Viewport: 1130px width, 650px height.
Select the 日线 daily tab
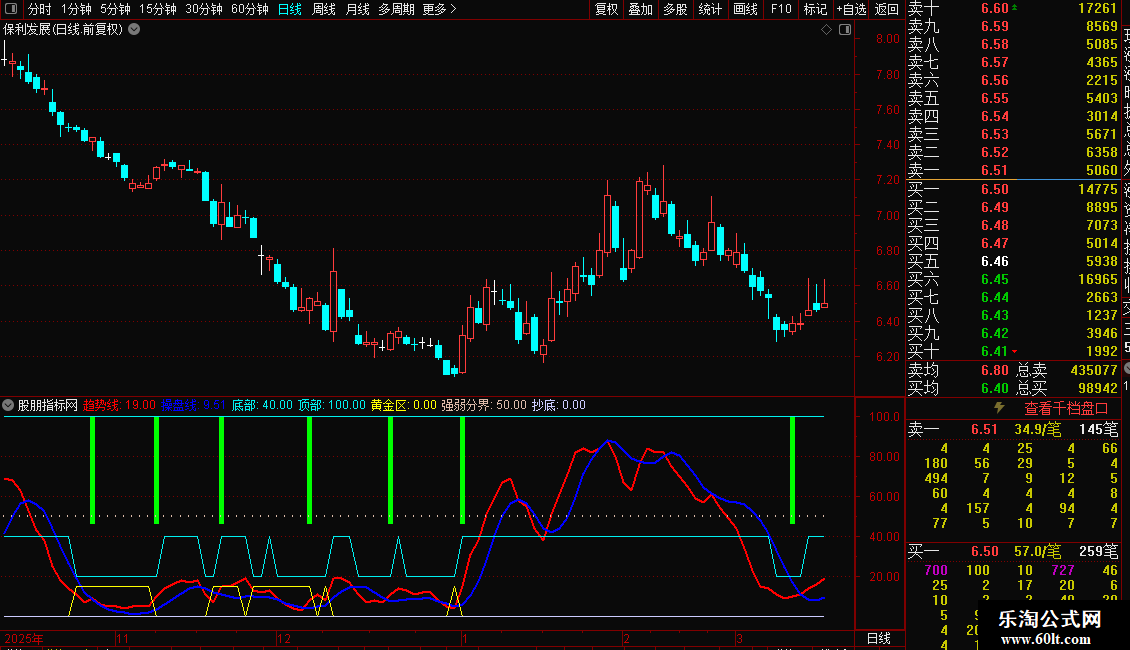coord(290,9)
